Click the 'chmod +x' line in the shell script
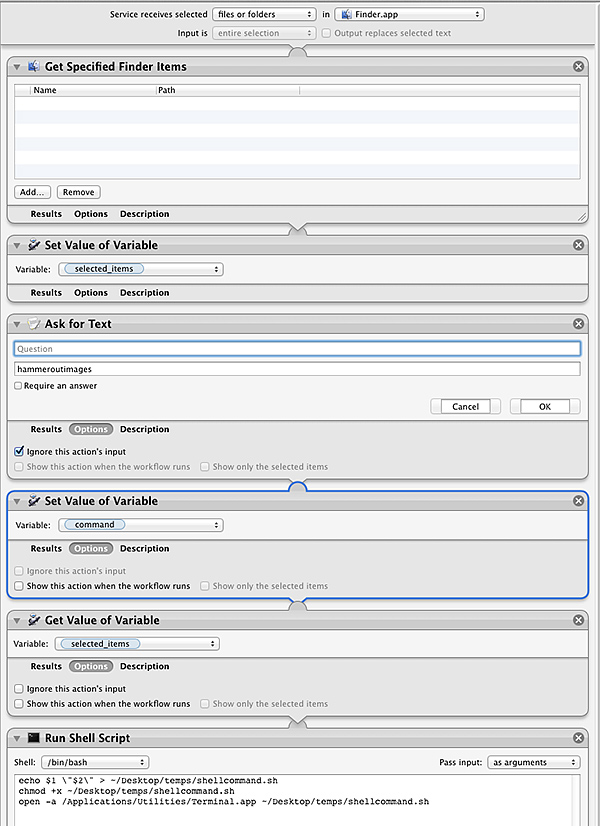 click(126, 791)
